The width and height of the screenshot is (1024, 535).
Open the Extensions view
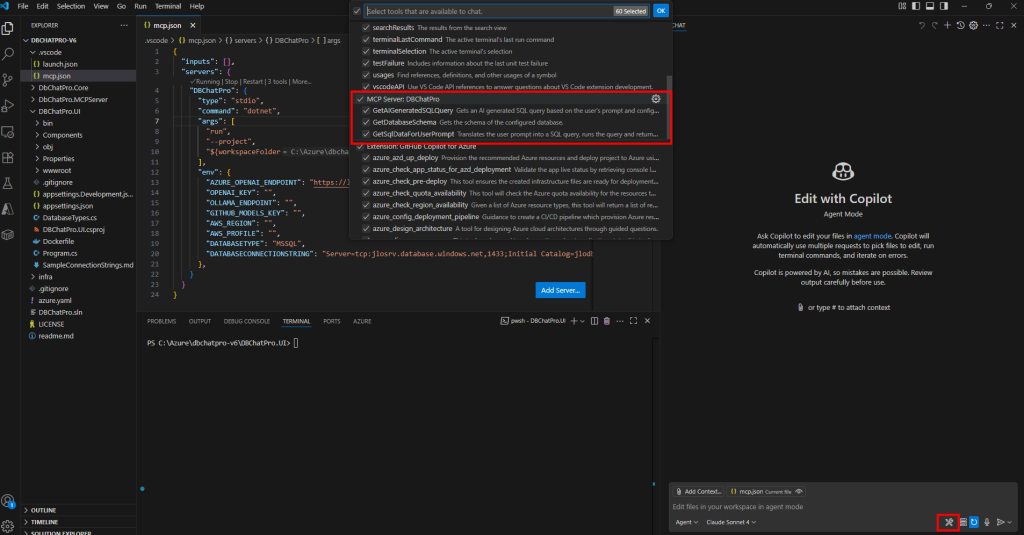[x=8, y=157]
